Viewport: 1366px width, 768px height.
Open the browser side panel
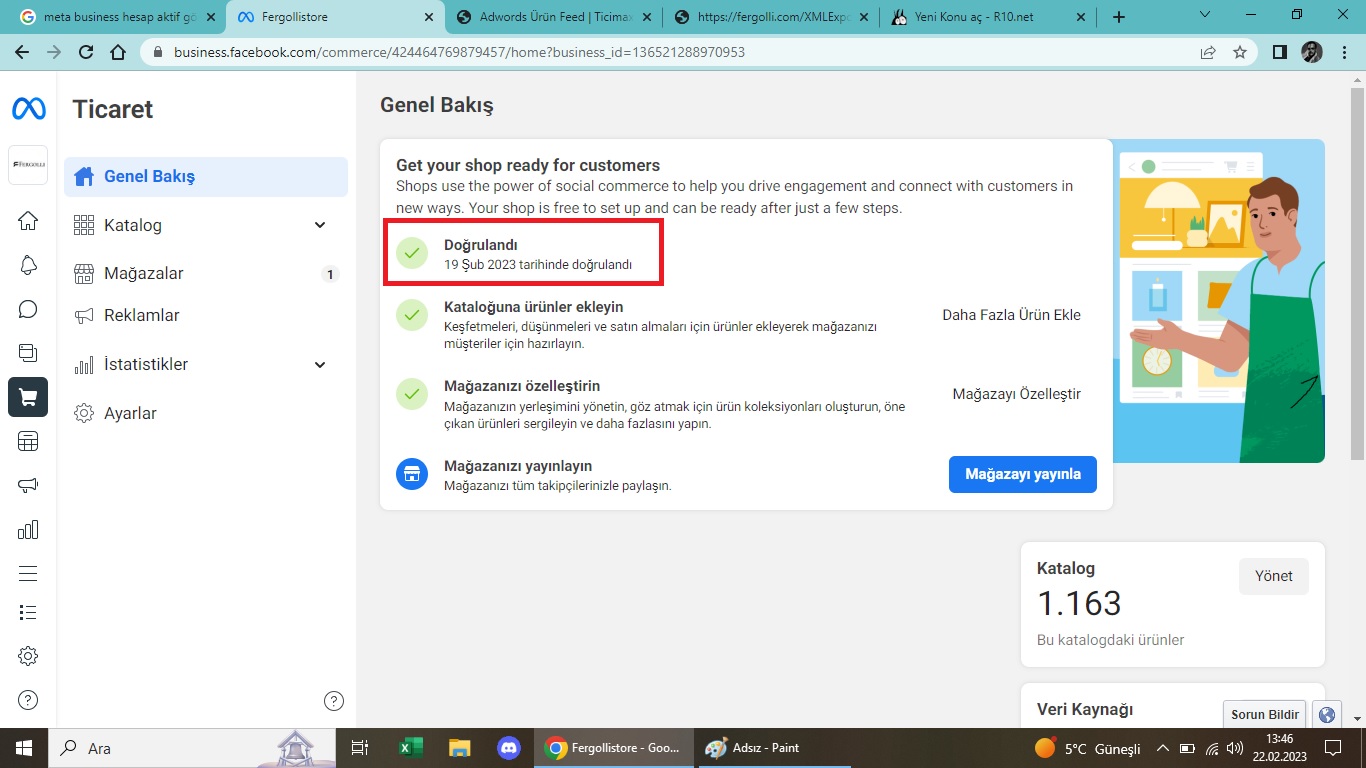[x=1279, y=52]
